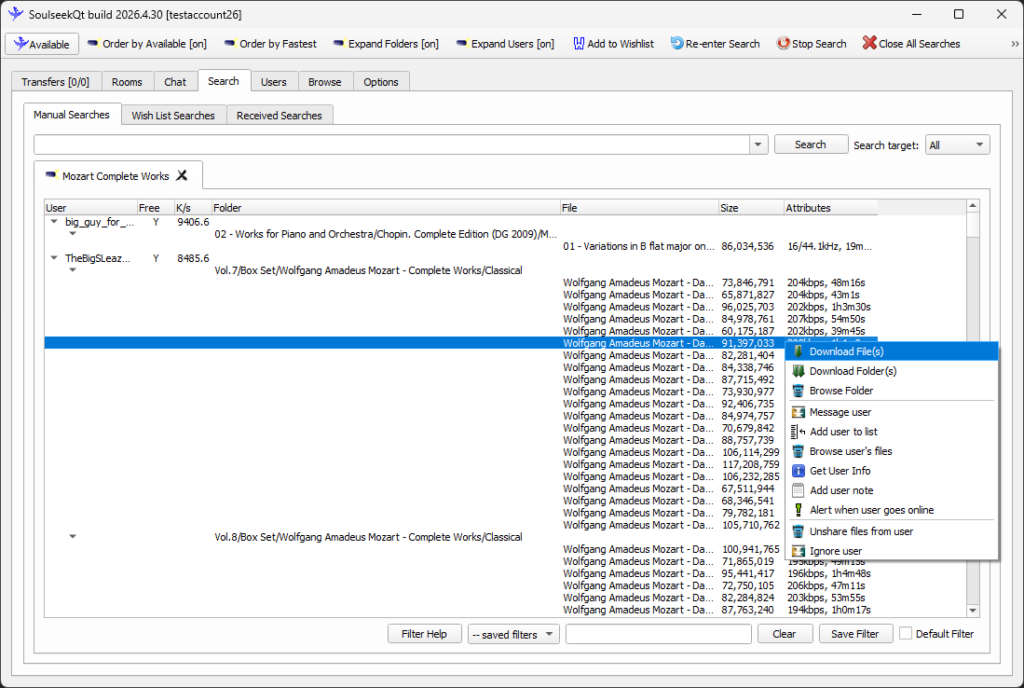1024x688 pixels.
Task: Toggle Order by Available option
Action: pyautogui.click(x=146, y=44)
